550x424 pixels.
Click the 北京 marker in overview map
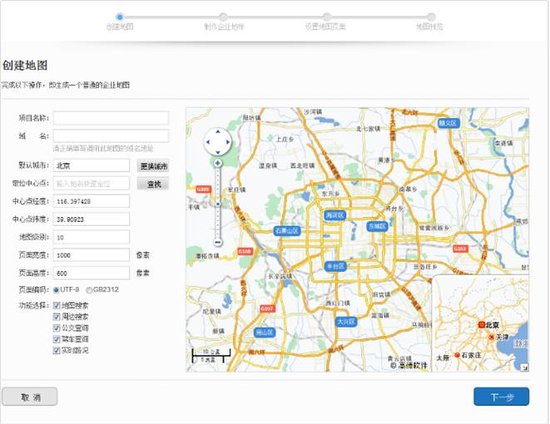coord(482,325)
